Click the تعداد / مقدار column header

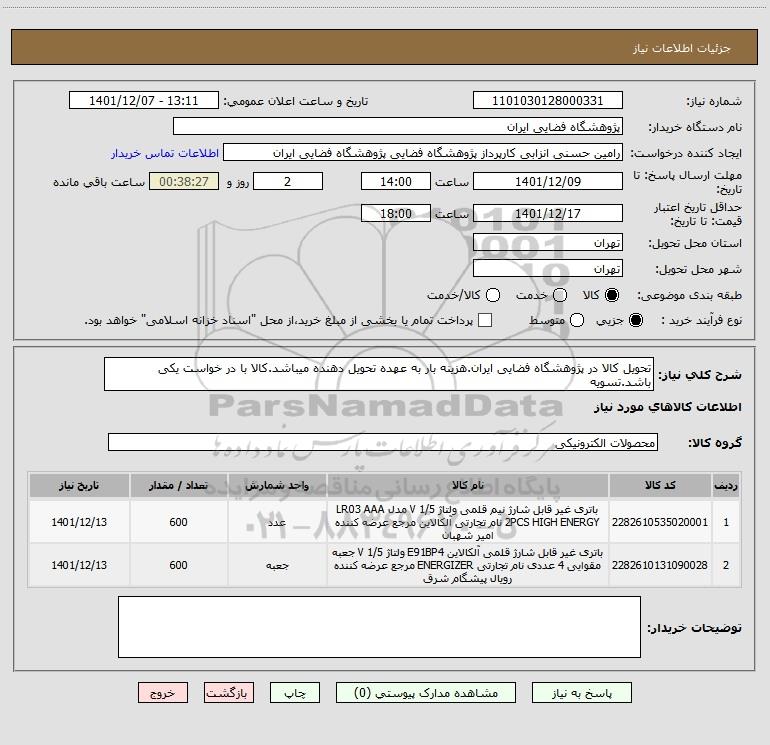tap(178, 485)
